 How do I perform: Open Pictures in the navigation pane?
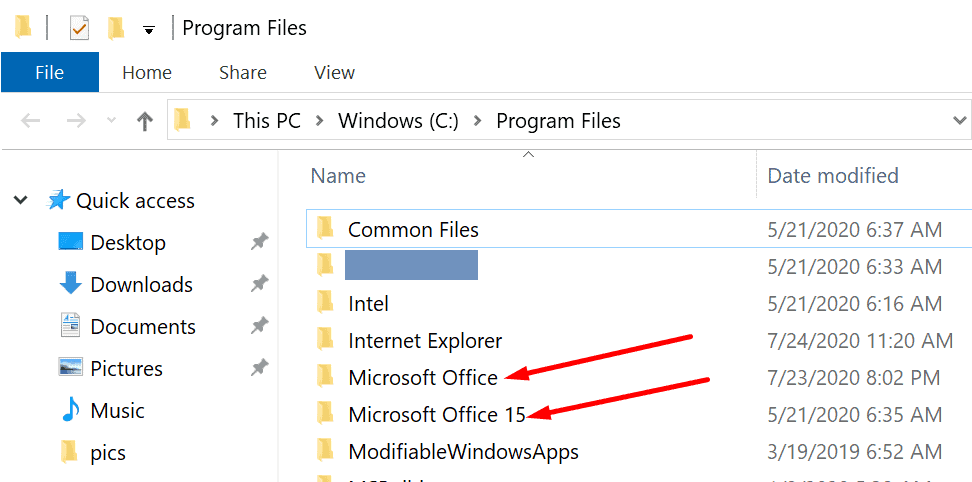(x=126, y=369)
